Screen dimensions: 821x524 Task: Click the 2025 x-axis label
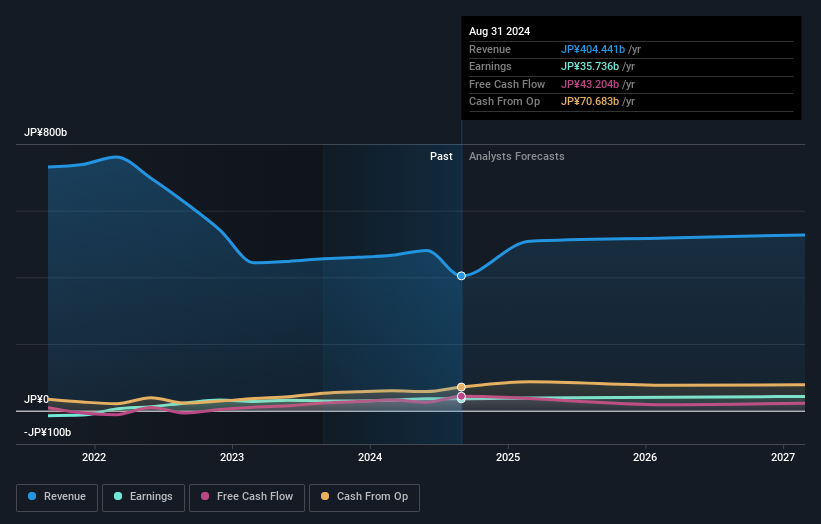tap(508, 457)
